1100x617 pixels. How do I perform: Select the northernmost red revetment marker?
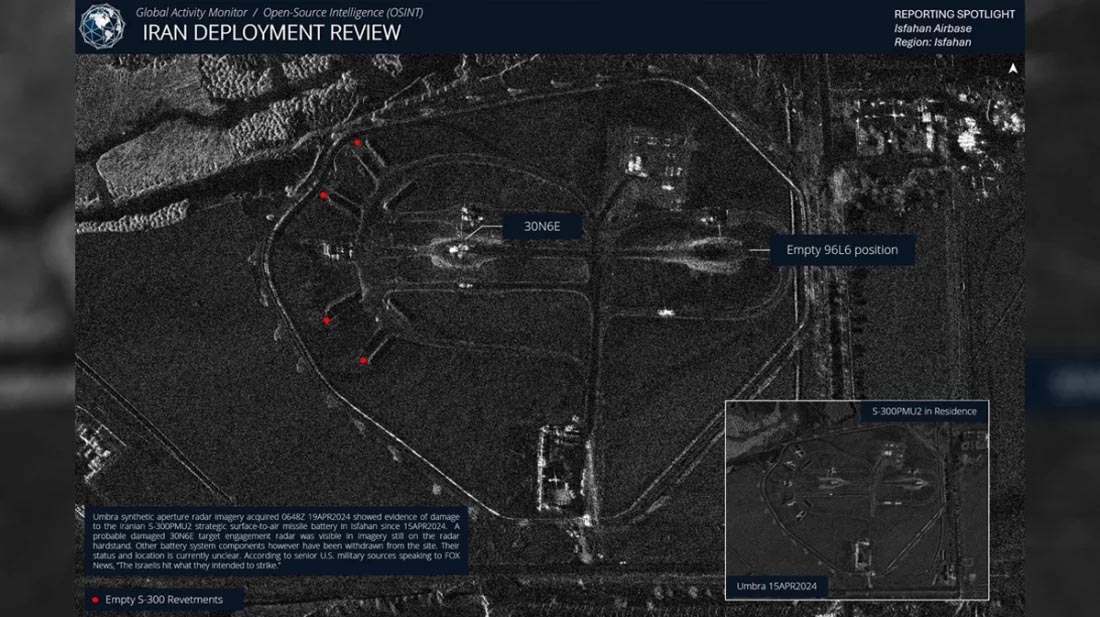[357, 143]
